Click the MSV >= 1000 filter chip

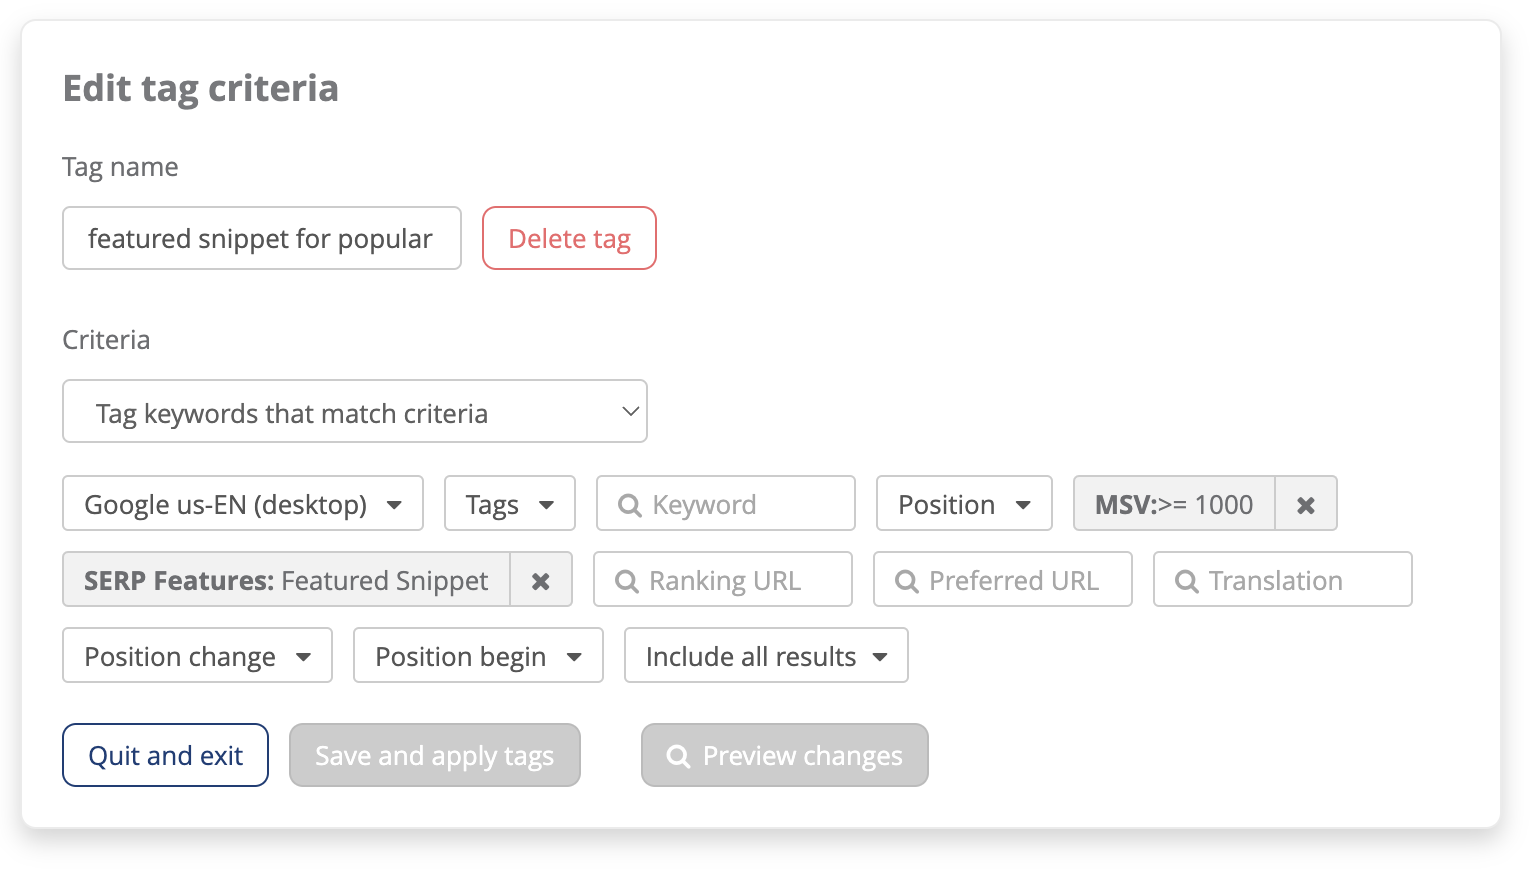coord(1173,504)
